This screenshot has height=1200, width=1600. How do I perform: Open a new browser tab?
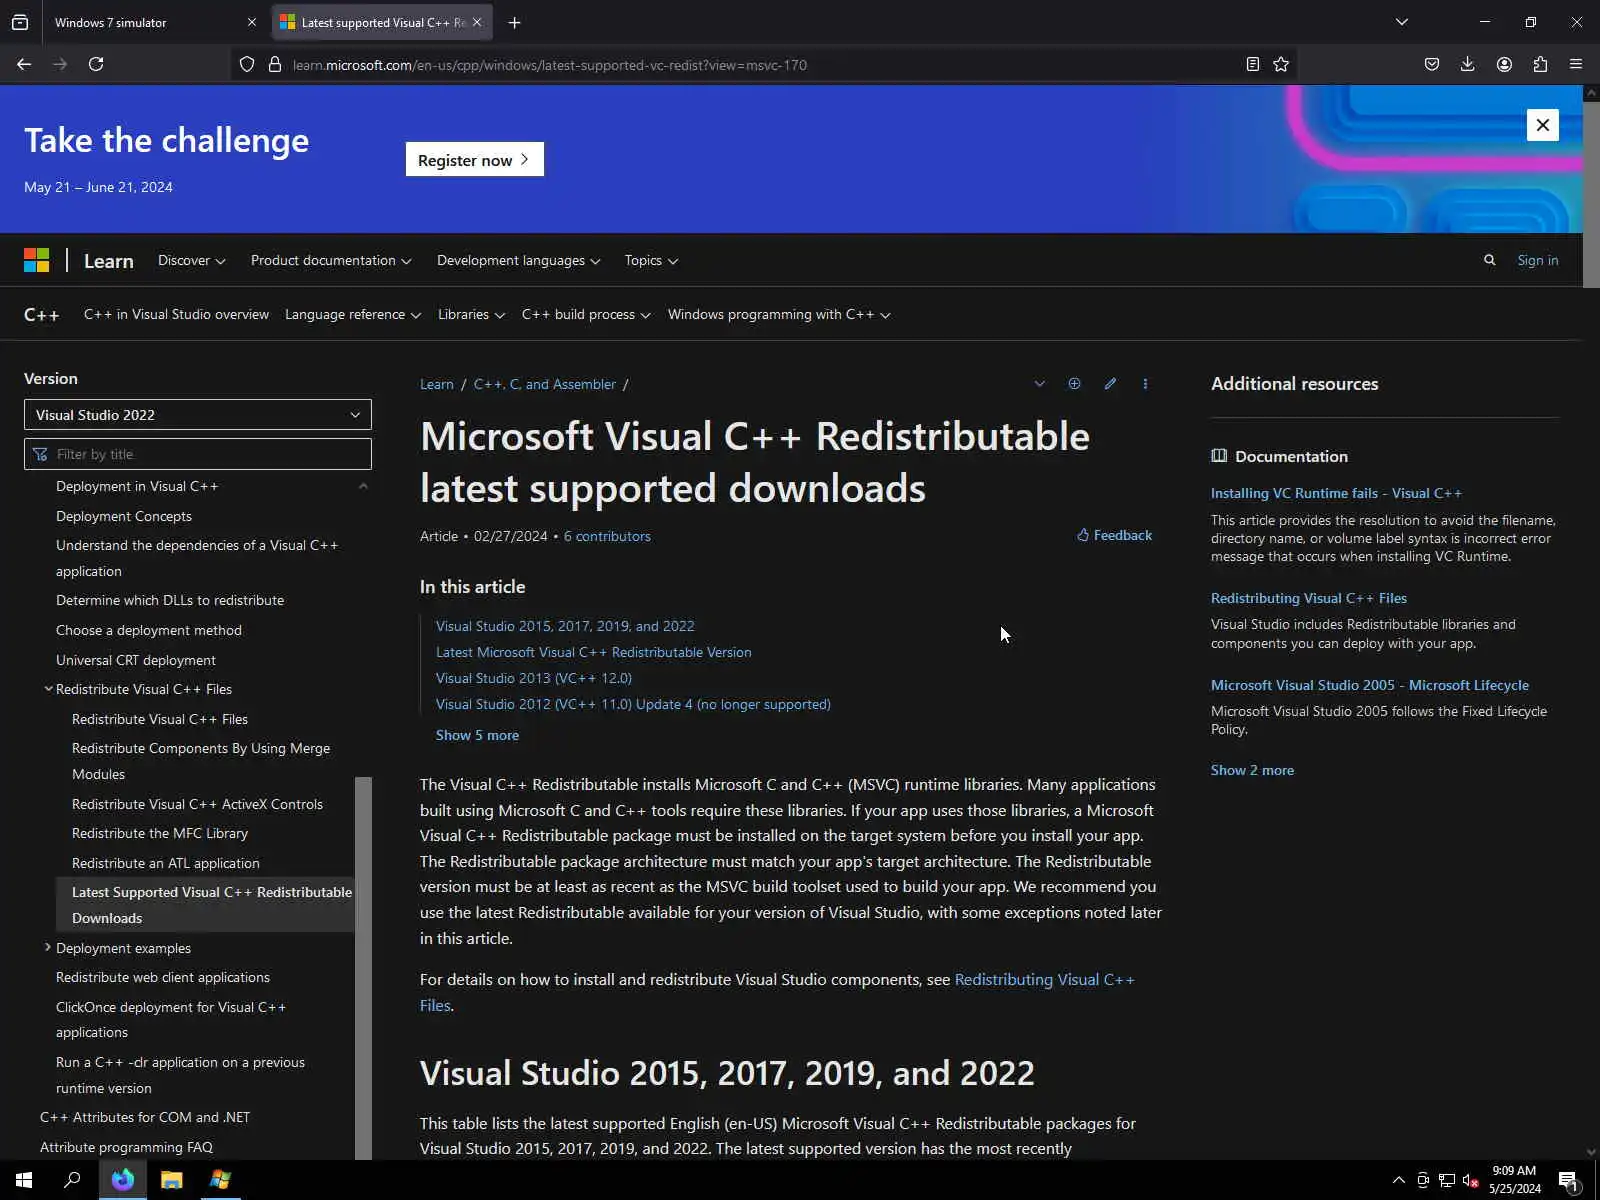[x=514, y=22]
